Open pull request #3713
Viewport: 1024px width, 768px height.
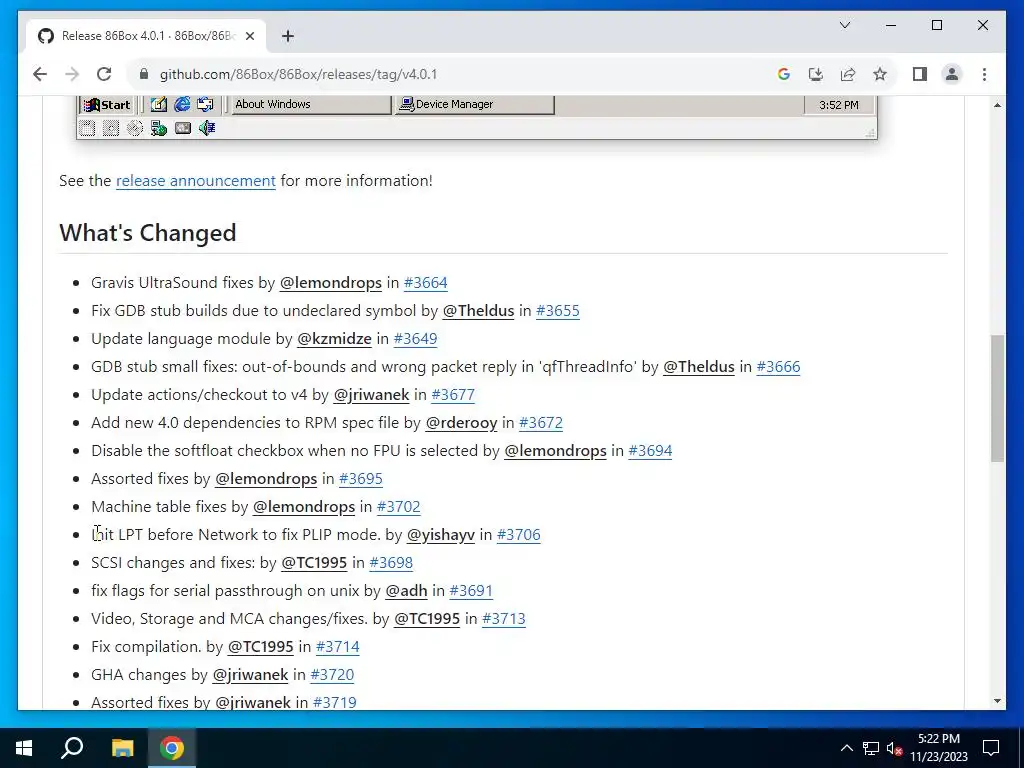504,619
